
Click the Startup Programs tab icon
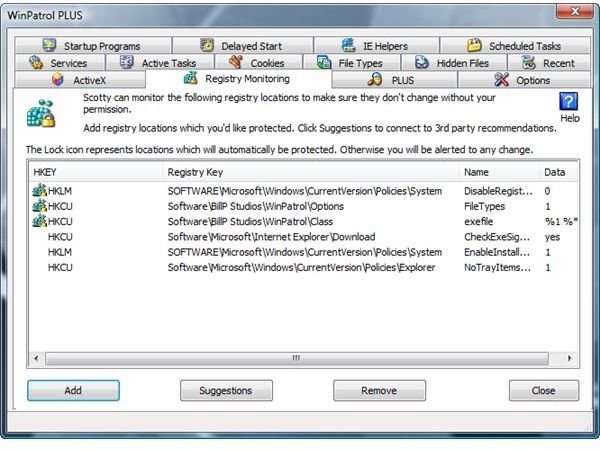click(x=50, y=46)
